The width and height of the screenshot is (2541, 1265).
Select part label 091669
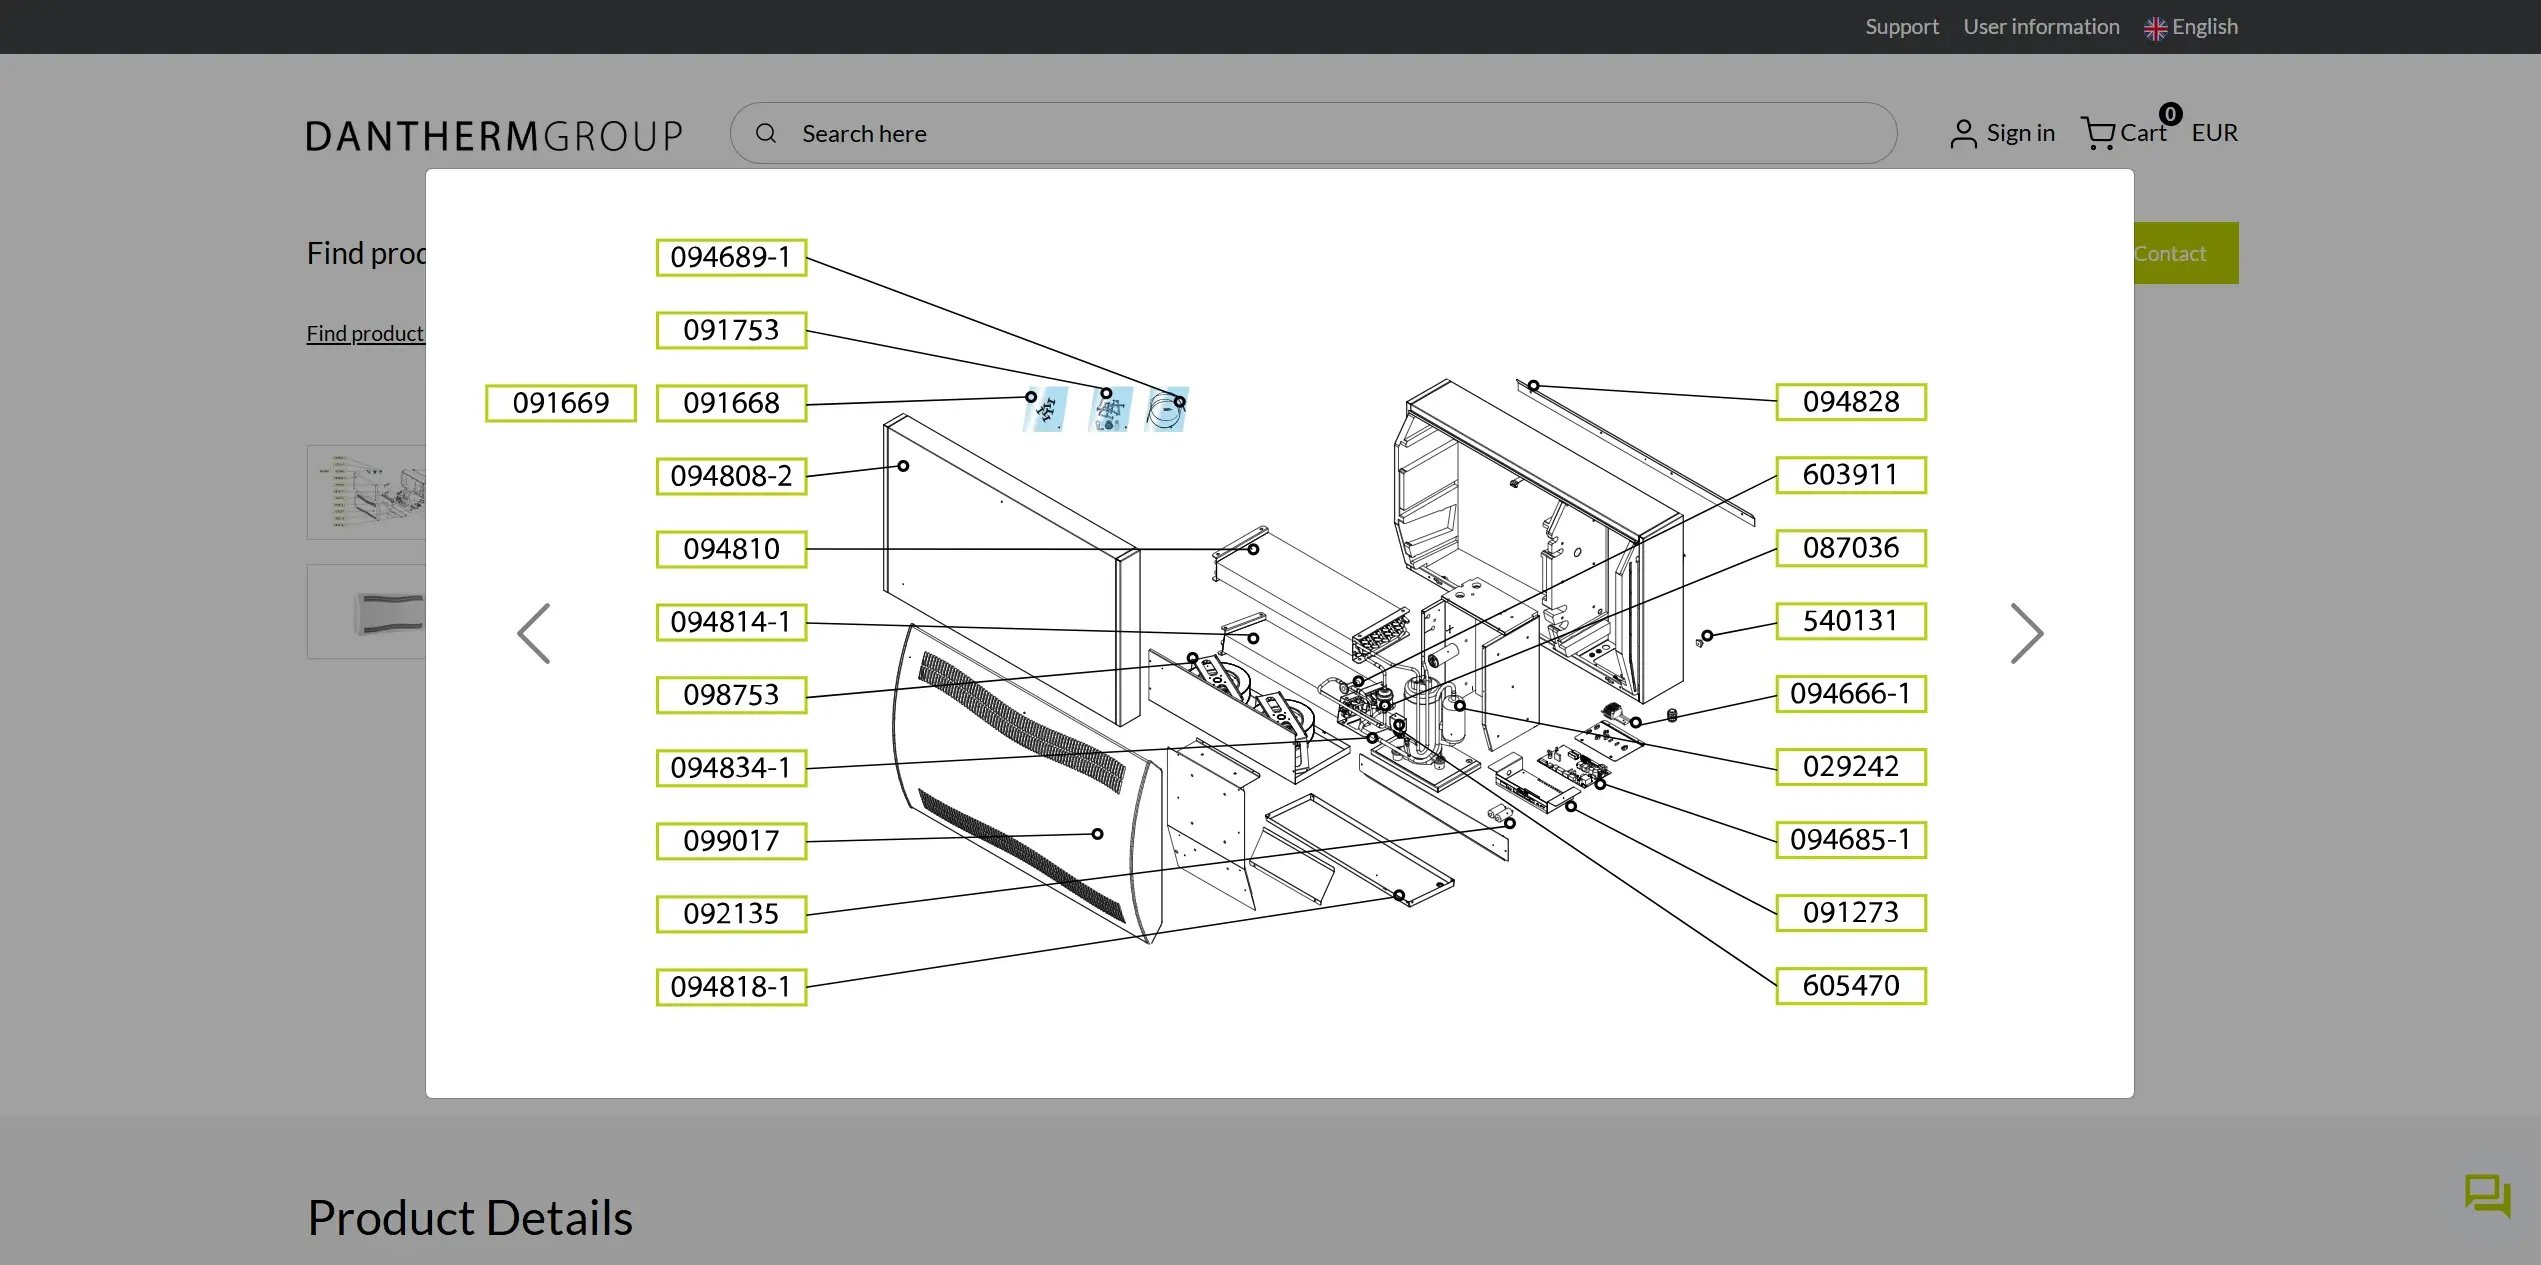(x=561, y=403)
